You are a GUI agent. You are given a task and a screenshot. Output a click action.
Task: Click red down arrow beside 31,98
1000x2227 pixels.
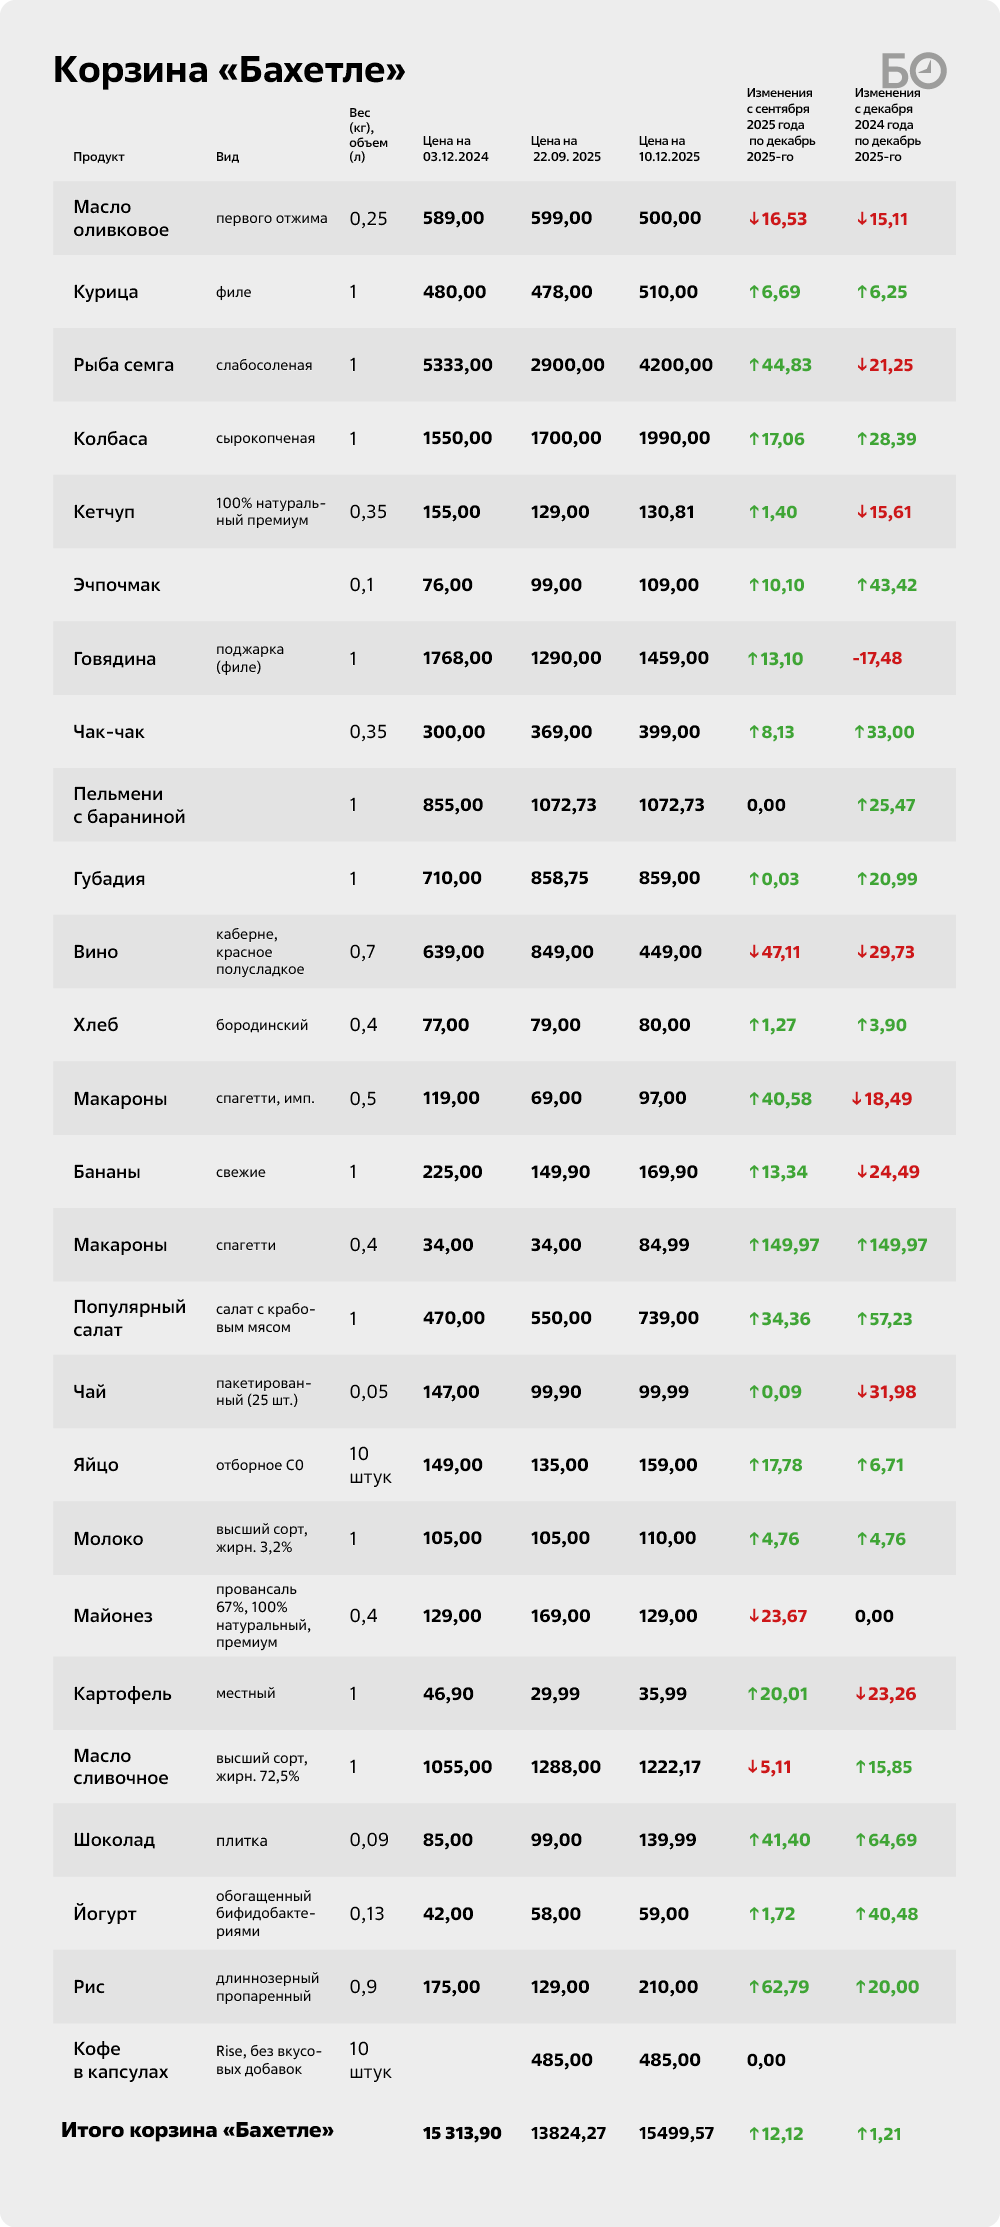pyautogui.click(x=862, y=1392)
